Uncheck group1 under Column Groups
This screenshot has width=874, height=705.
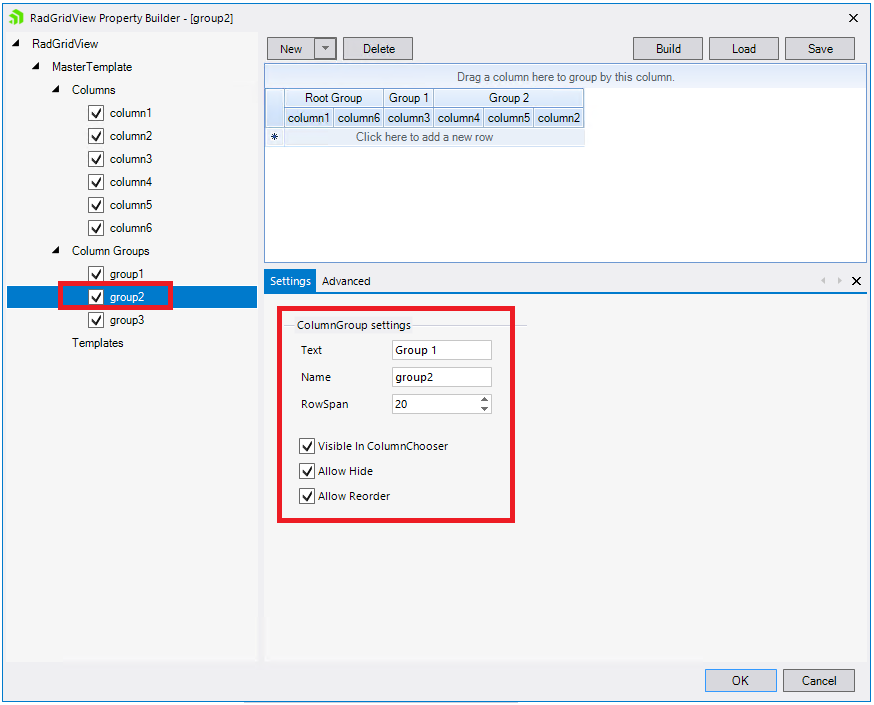[x=95, y=273]
